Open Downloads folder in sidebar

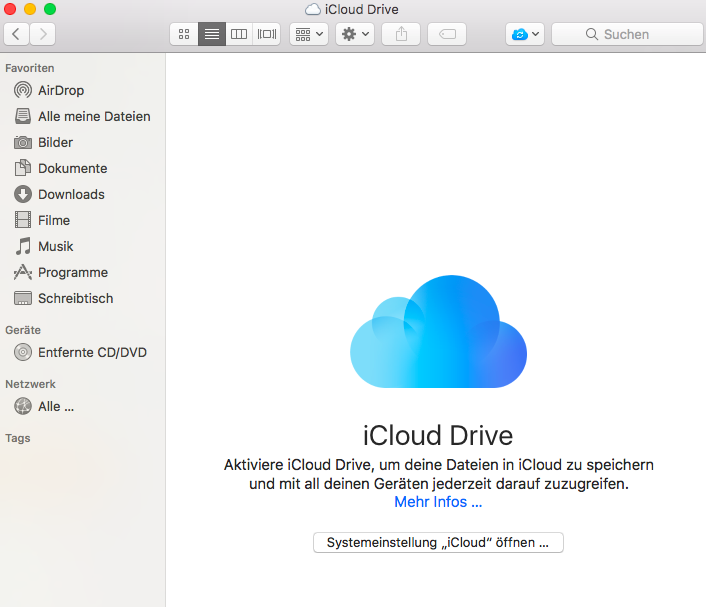pos(71,194)
